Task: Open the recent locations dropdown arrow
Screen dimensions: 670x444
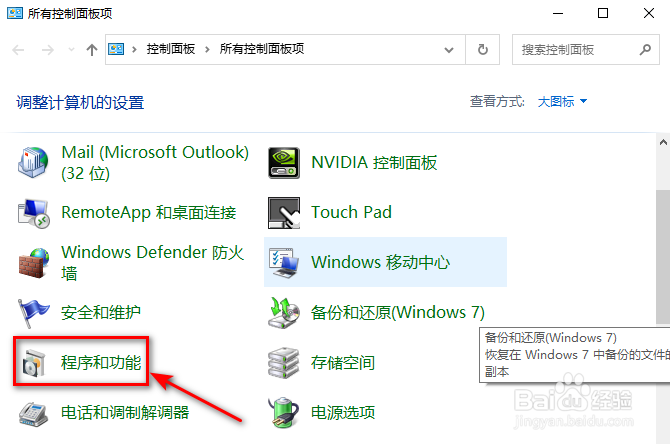Action: 71,50
